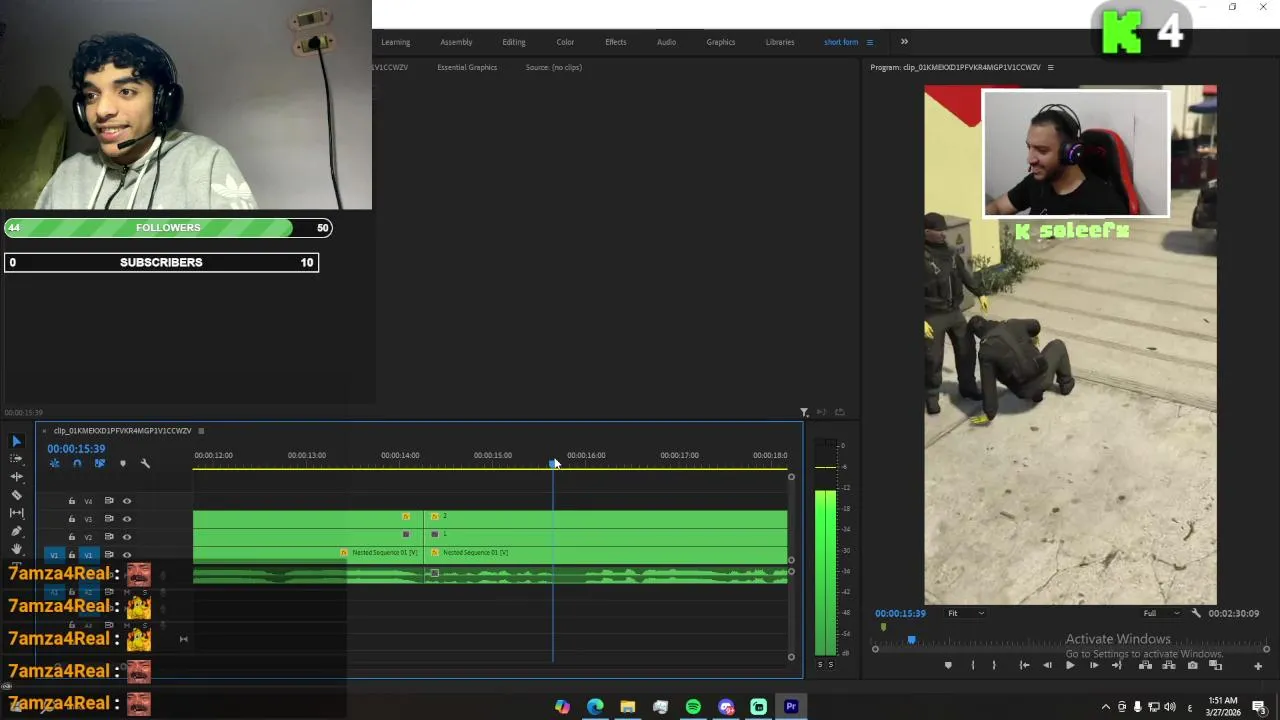Switch to Editing workspace
Viewport: 1280px width, 720px height.
coord(514,42)
